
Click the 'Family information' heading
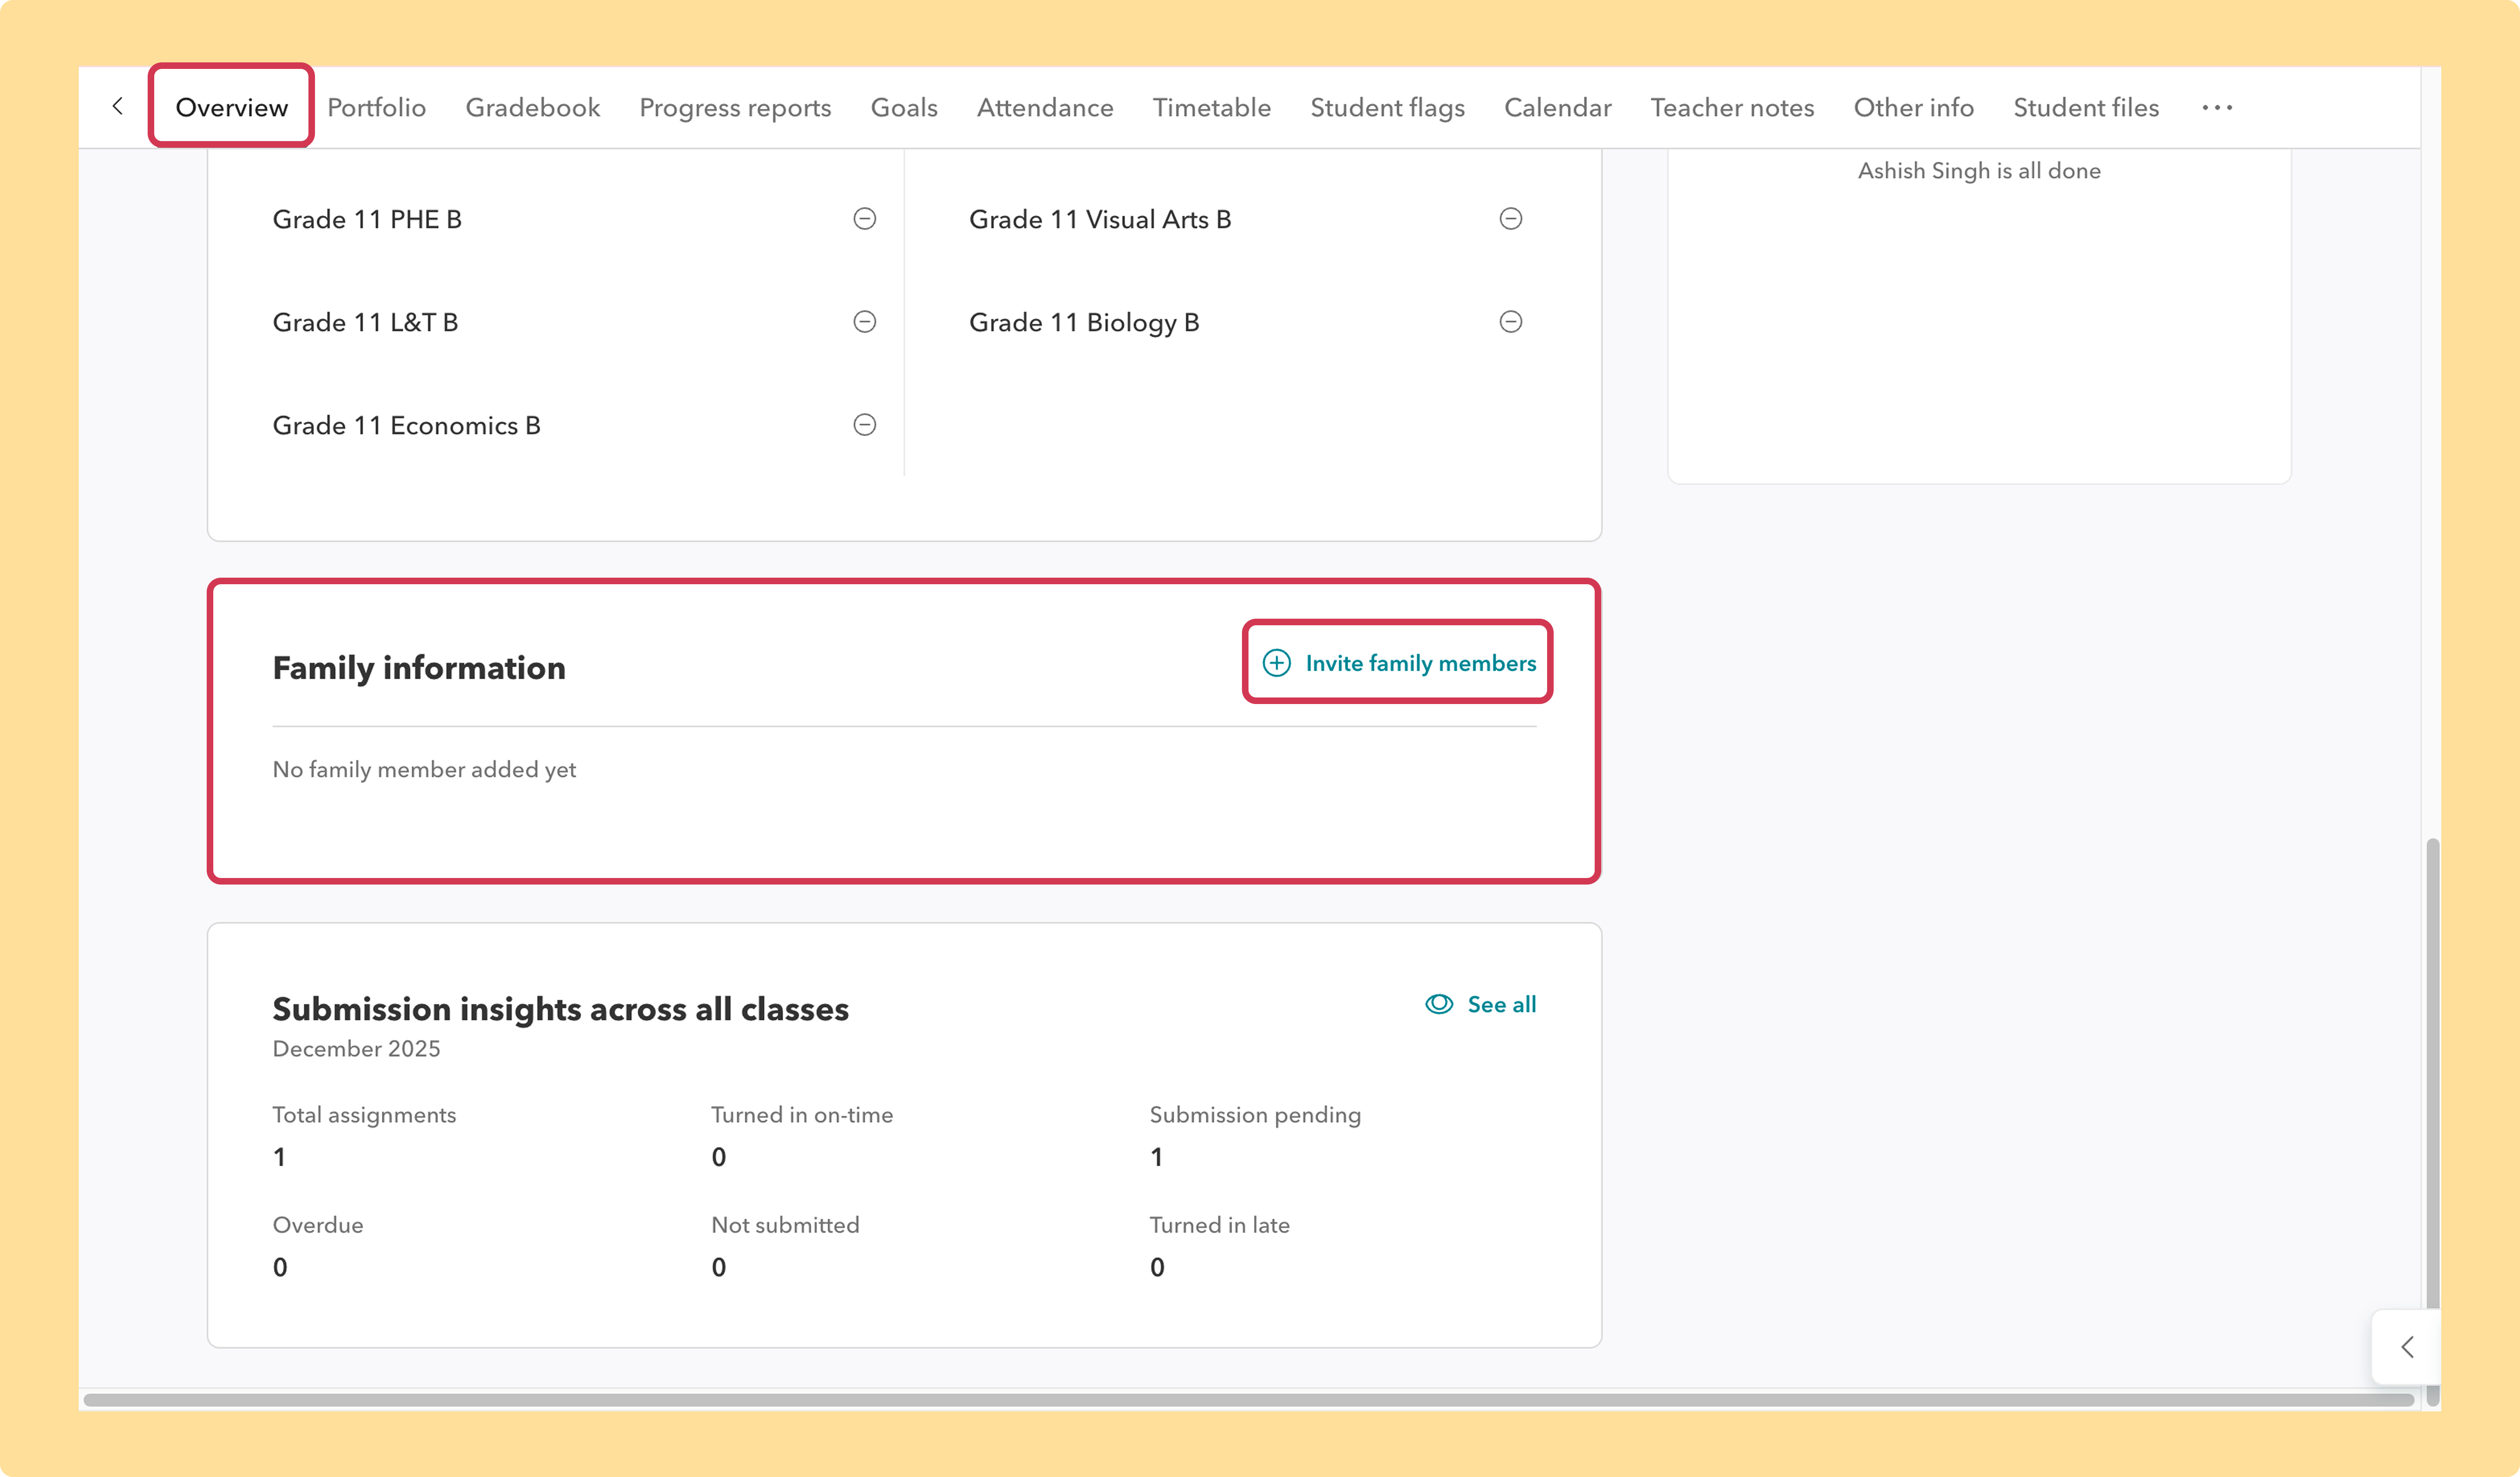click(x=419, y=667)
